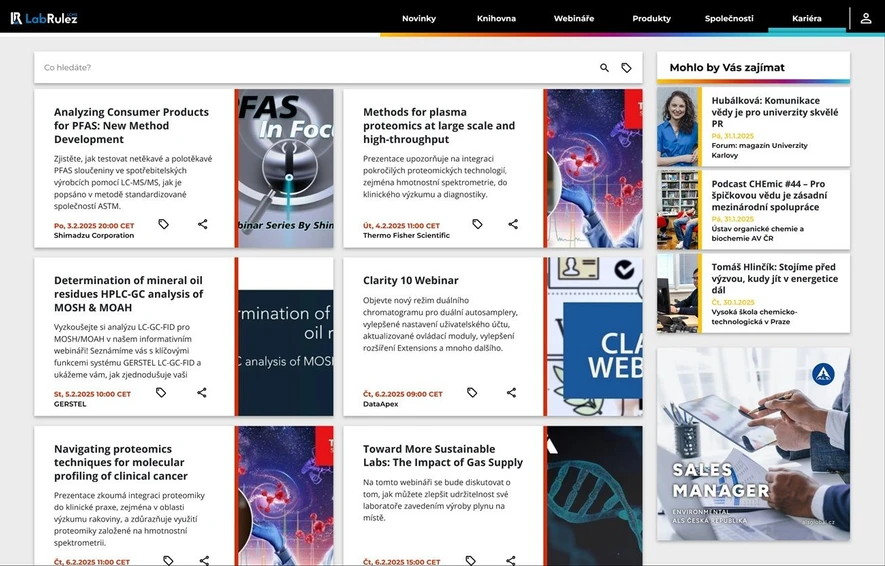Viewport: 885px width, 566px height.
Task: Click tag icon on PFAS webinar card
Action: click(x=163, y=224)
